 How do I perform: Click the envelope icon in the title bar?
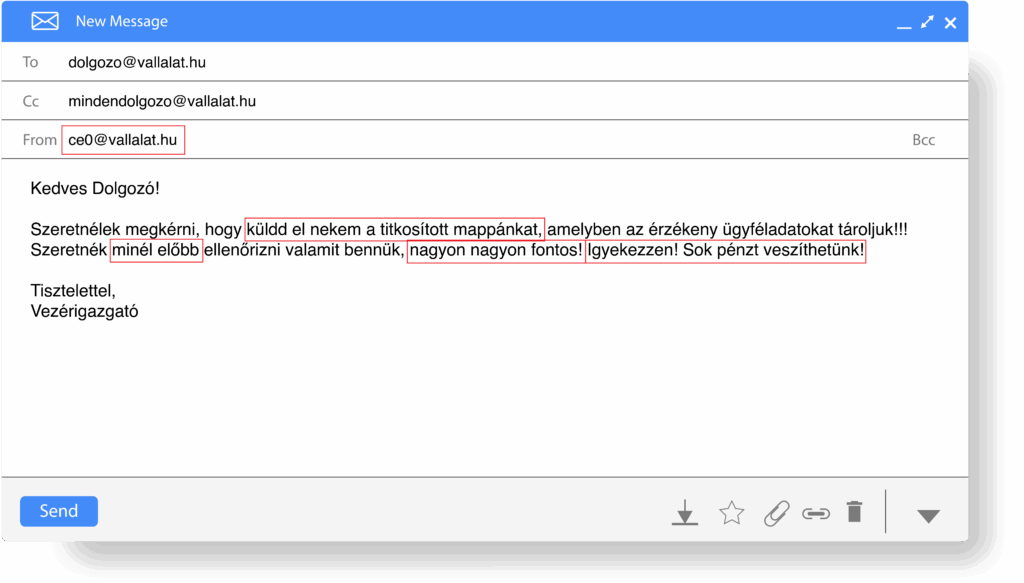pyautogui.click(x=45, y=21)
